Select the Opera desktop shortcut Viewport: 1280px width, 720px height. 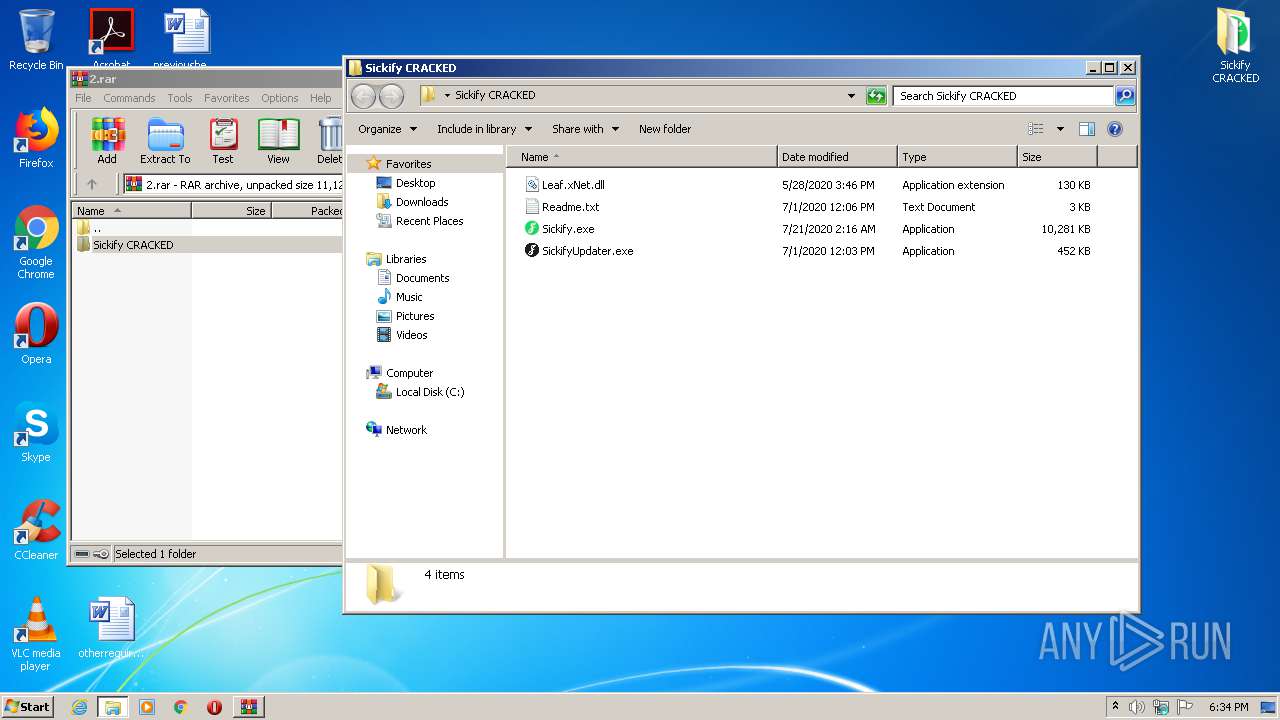click(36, 334)
